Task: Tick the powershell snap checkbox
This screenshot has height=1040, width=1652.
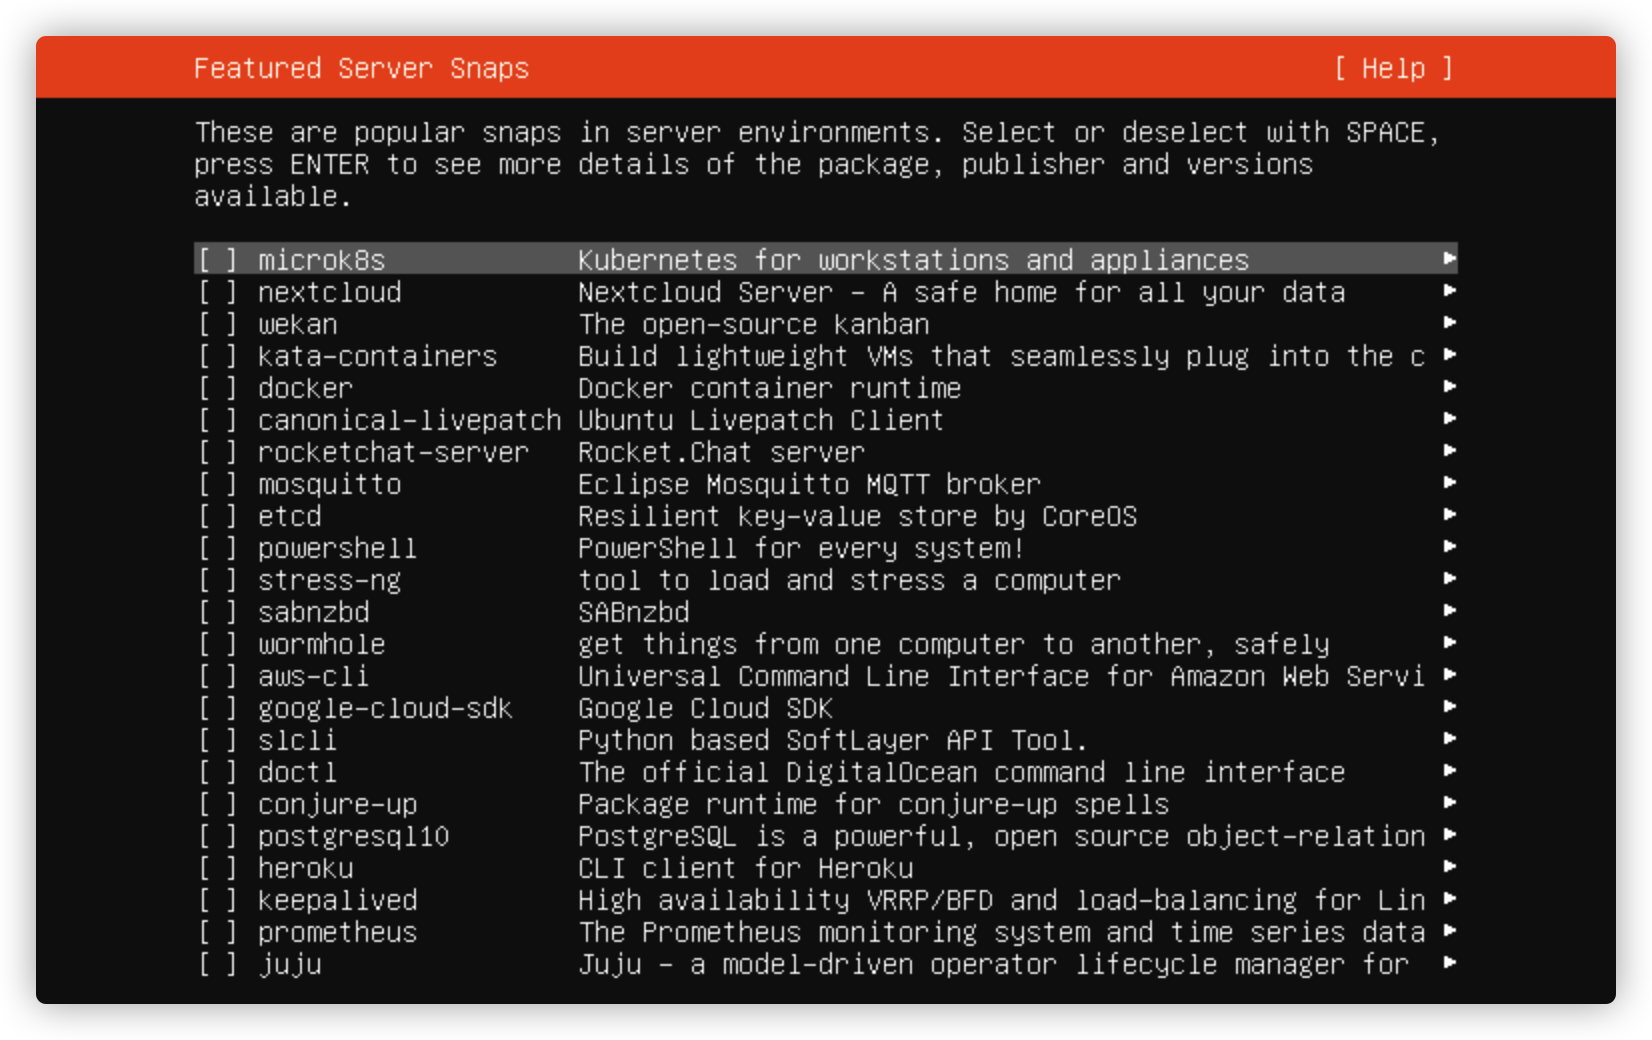Action: point(217,548)
